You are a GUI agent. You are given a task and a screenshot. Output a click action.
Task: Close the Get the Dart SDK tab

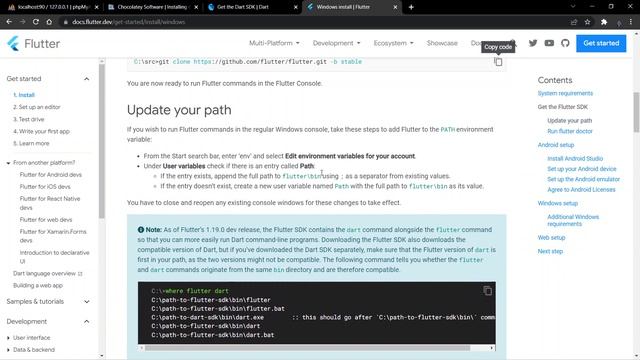(296, 7)
